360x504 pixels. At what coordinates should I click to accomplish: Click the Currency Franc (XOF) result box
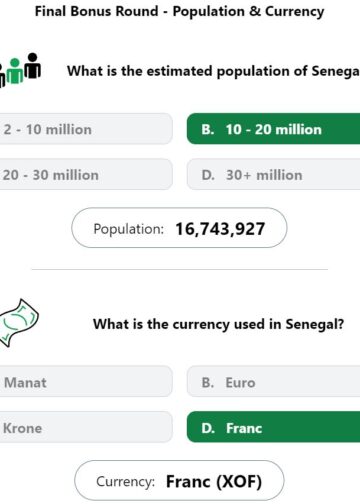(179, 481)
